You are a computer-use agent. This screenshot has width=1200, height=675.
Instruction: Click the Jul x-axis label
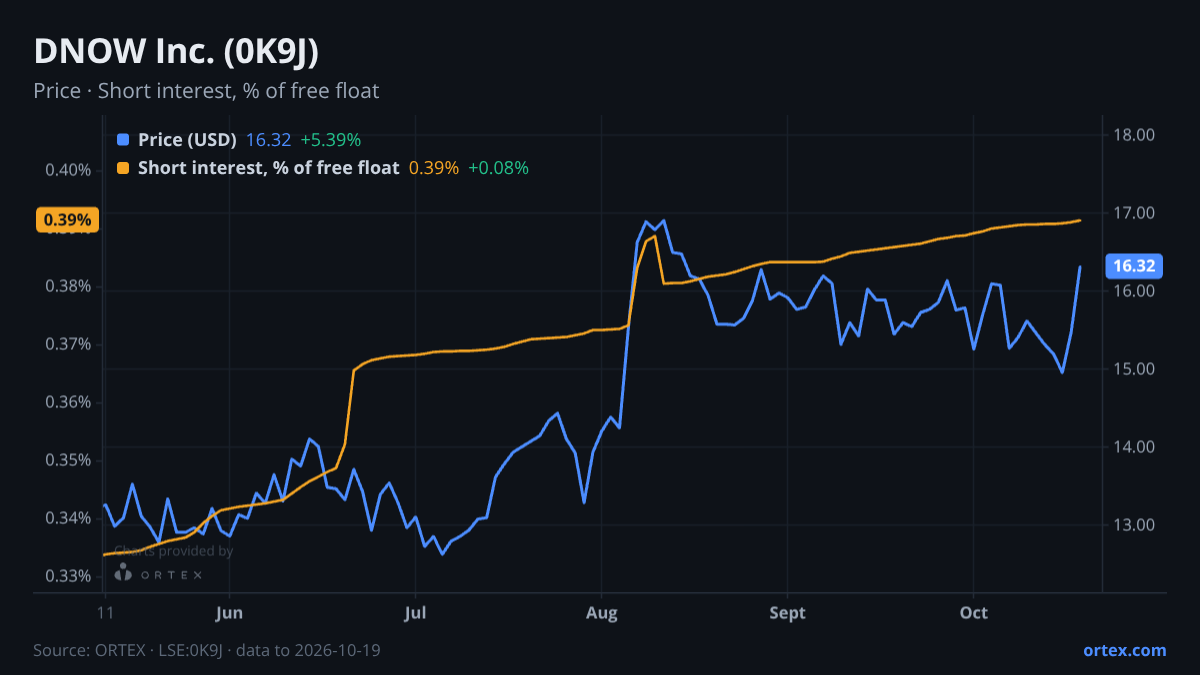click(x=415, y=613)
